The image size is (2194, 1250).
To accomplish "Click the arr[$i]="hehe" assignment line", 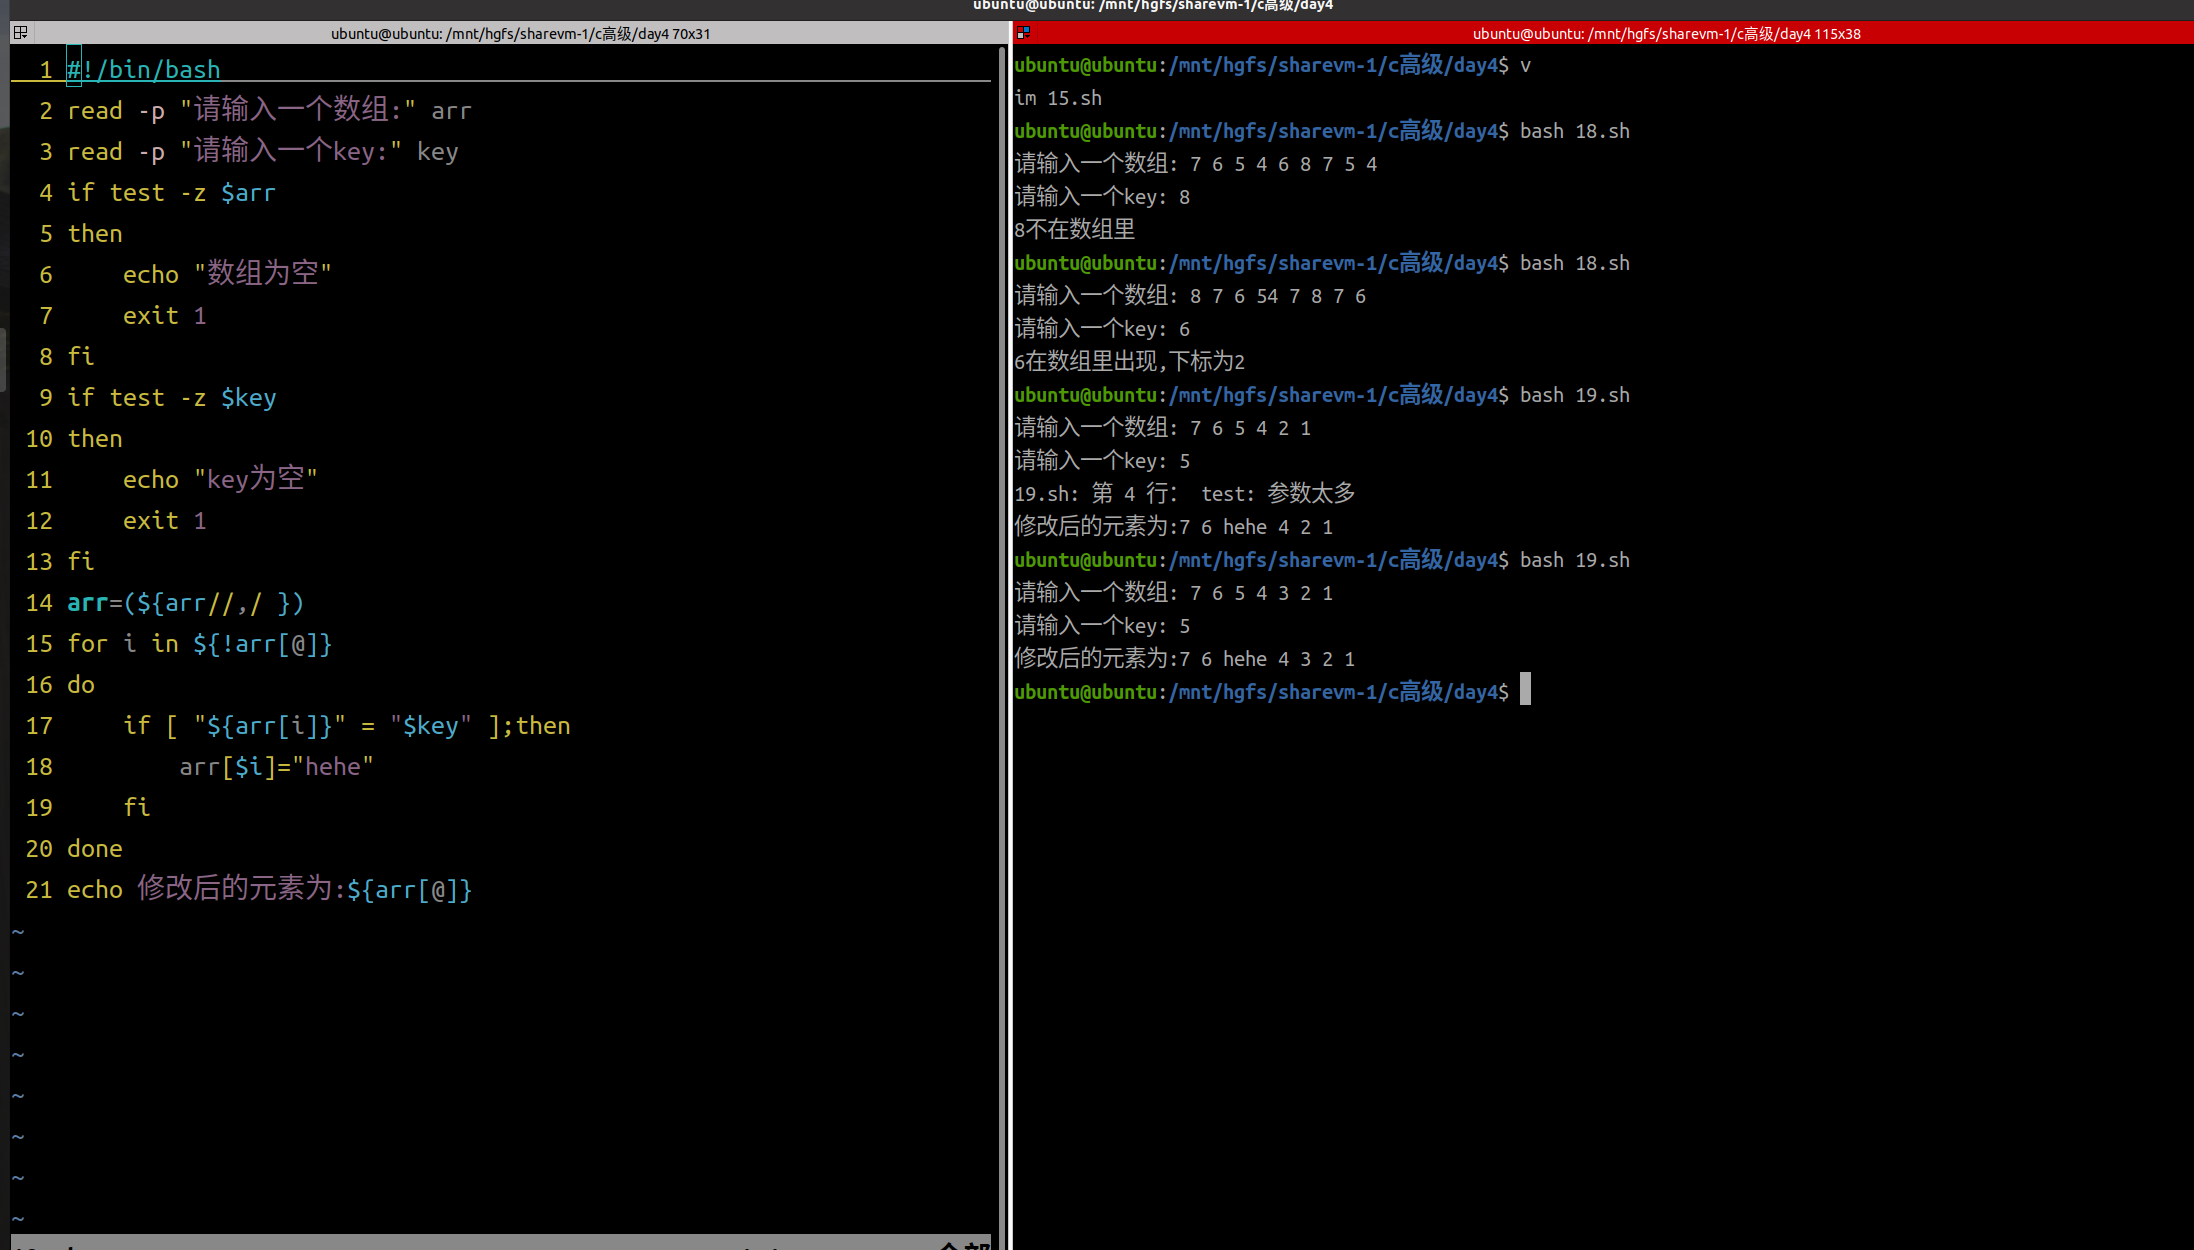I will (276, 767).
